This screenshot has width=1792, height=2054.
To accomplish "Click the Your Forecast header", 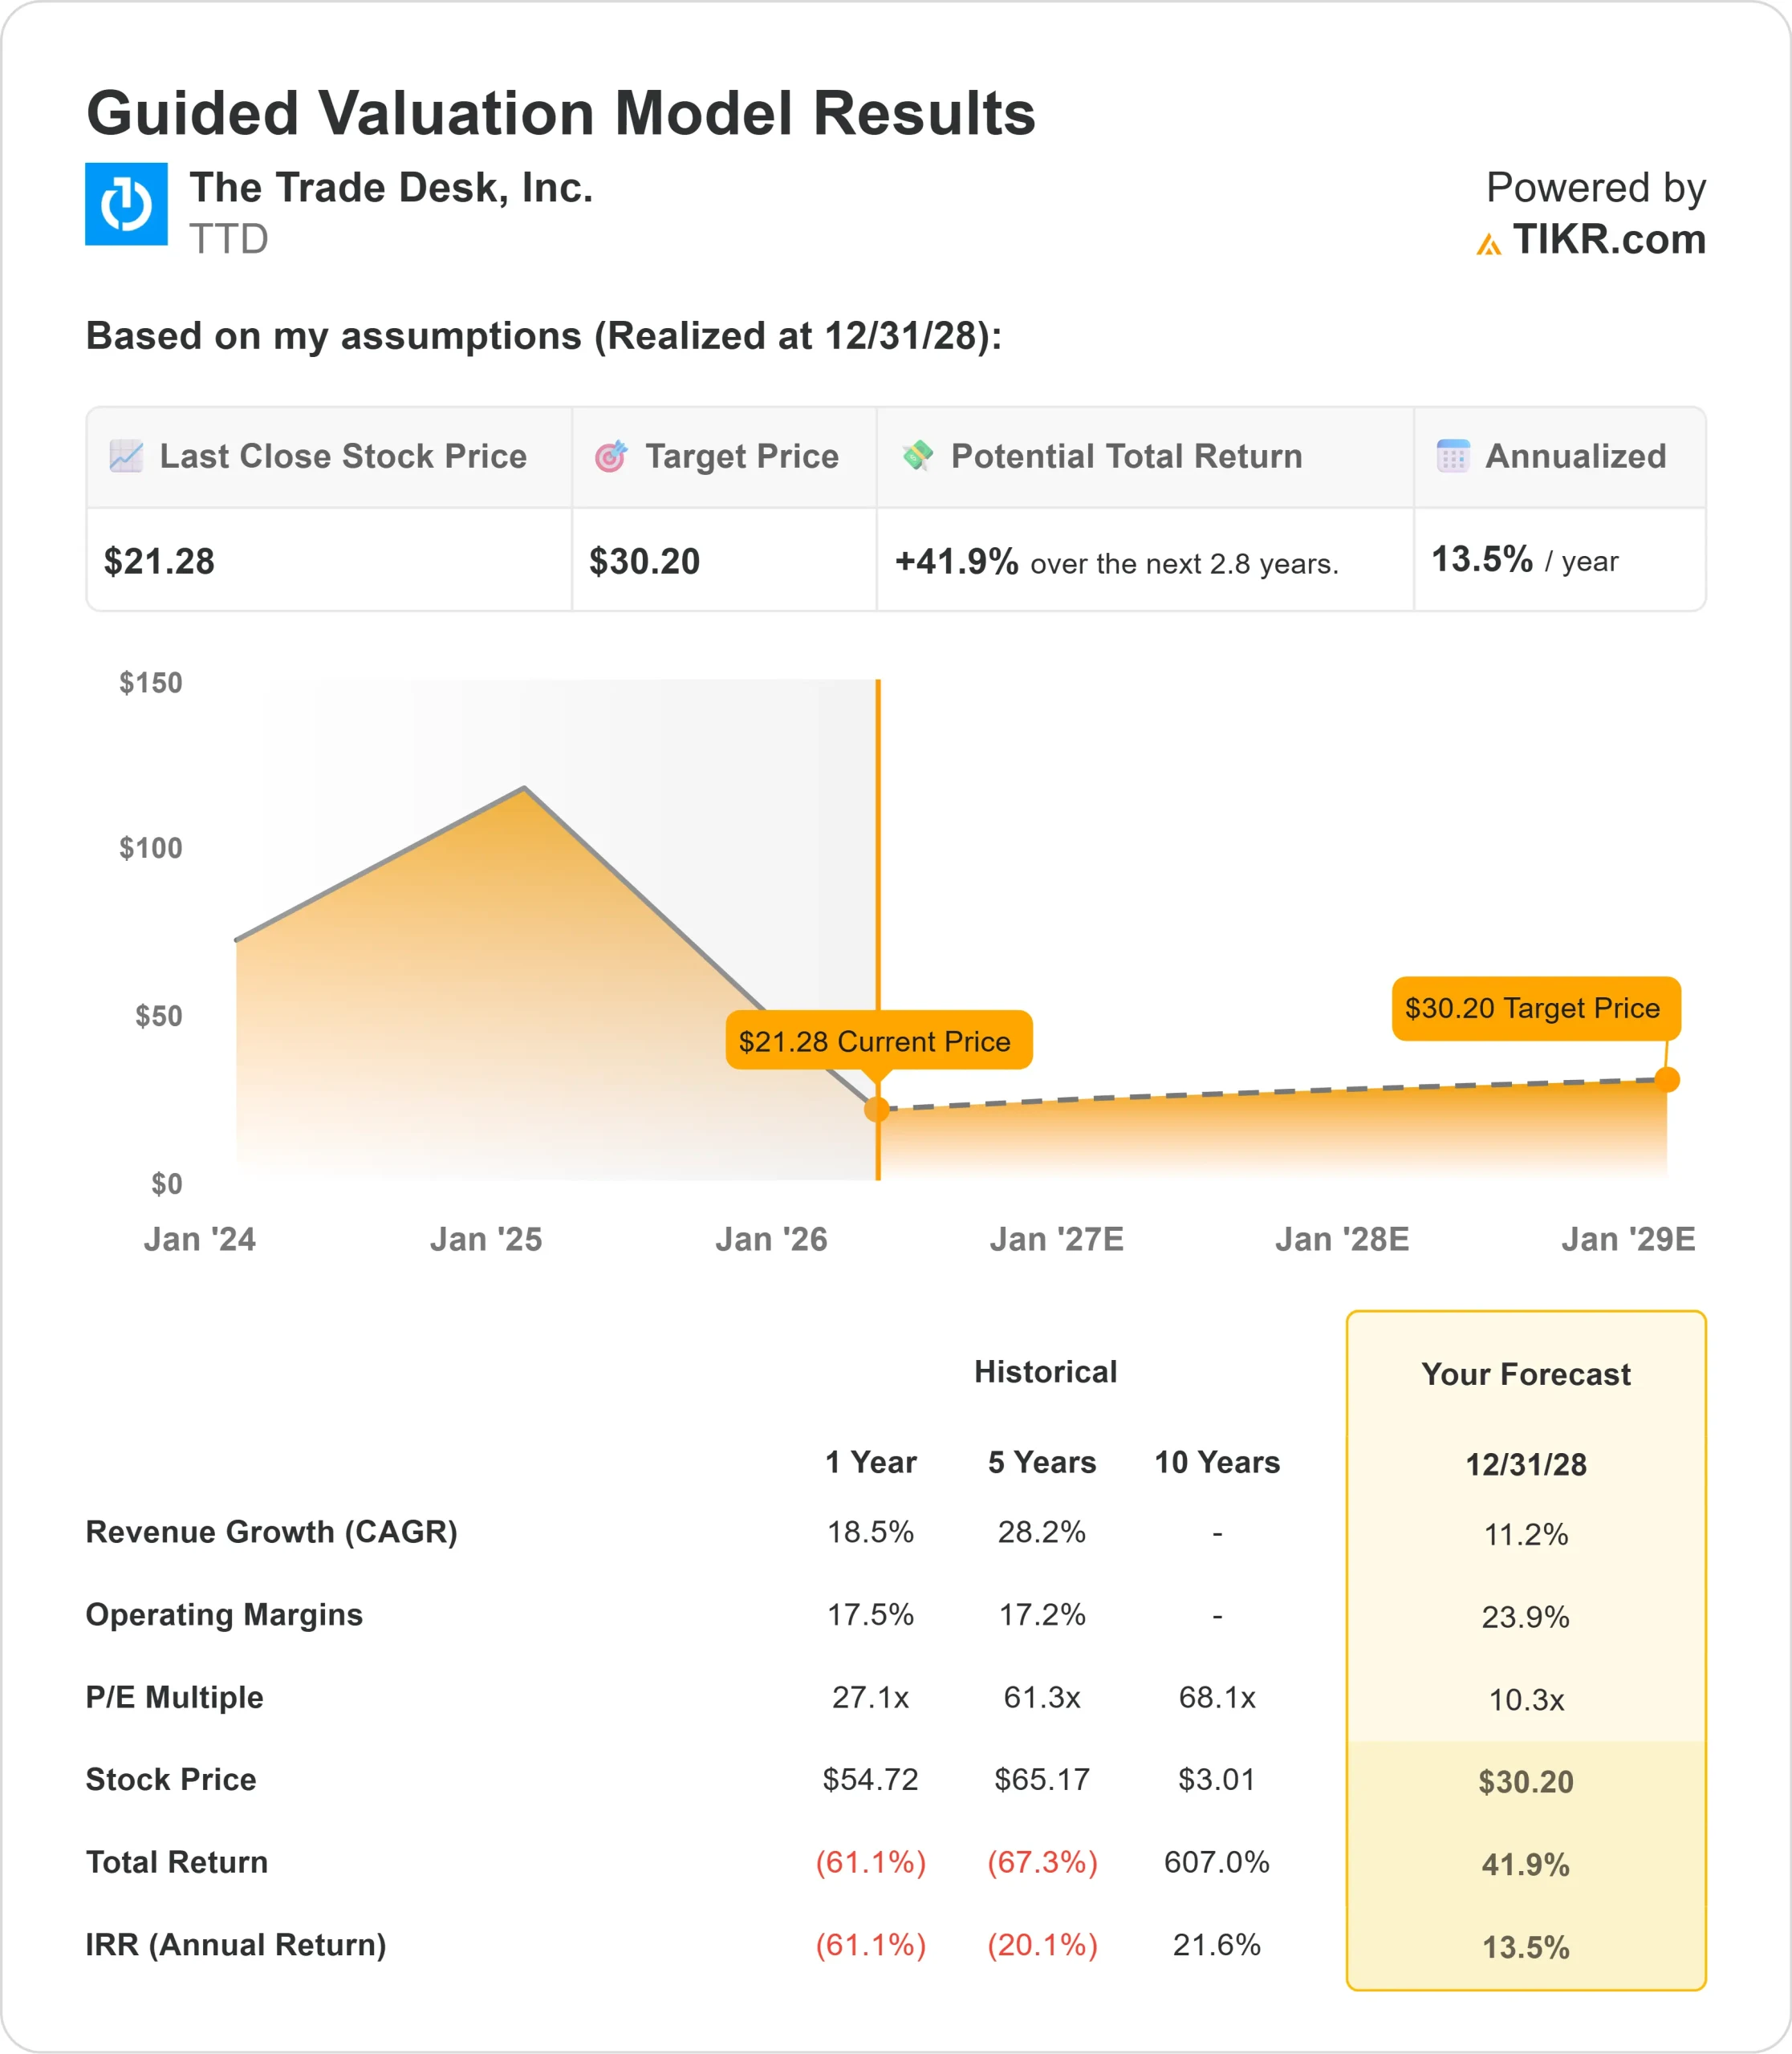I will [1525, 1374].
